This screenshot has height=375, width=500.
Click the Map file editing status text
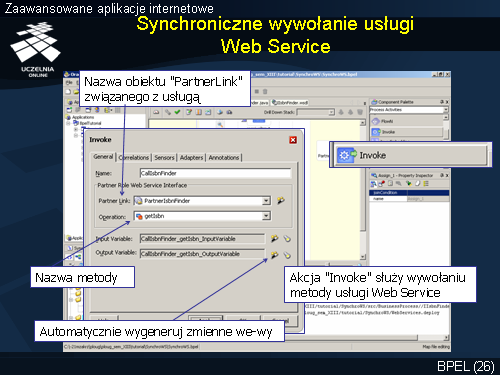pyautogui.click(x=436, y=347)
